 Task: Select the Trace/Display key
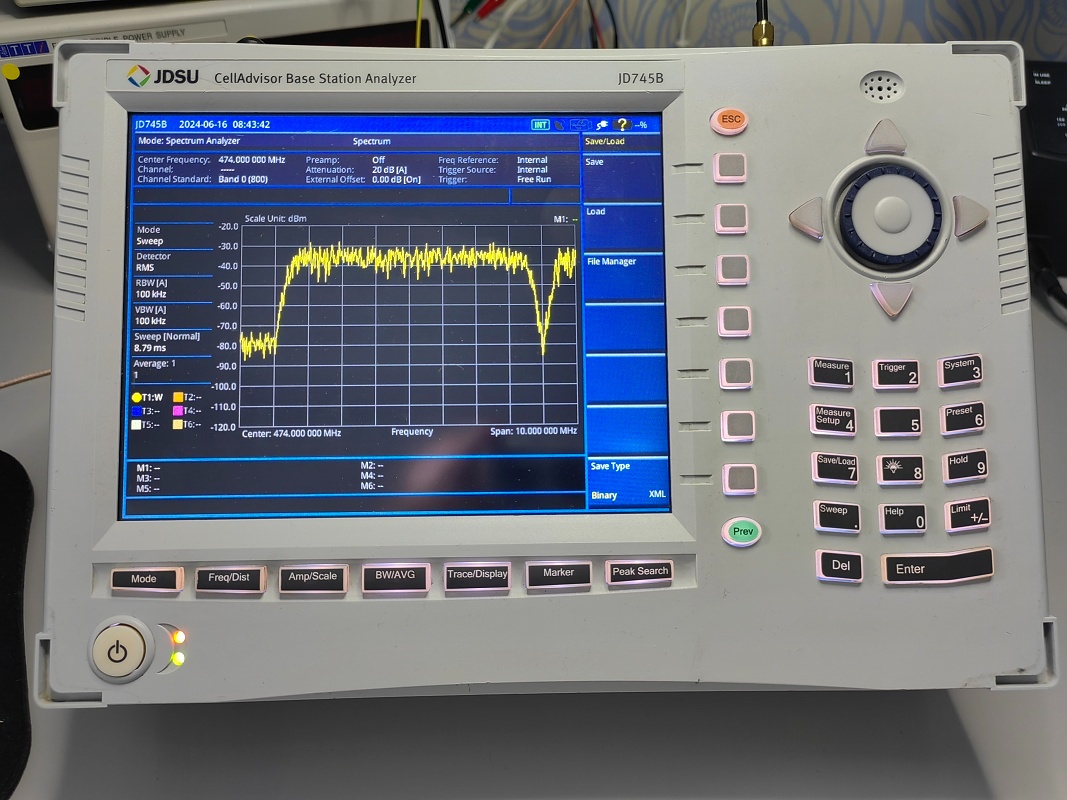tap(477, 574)
